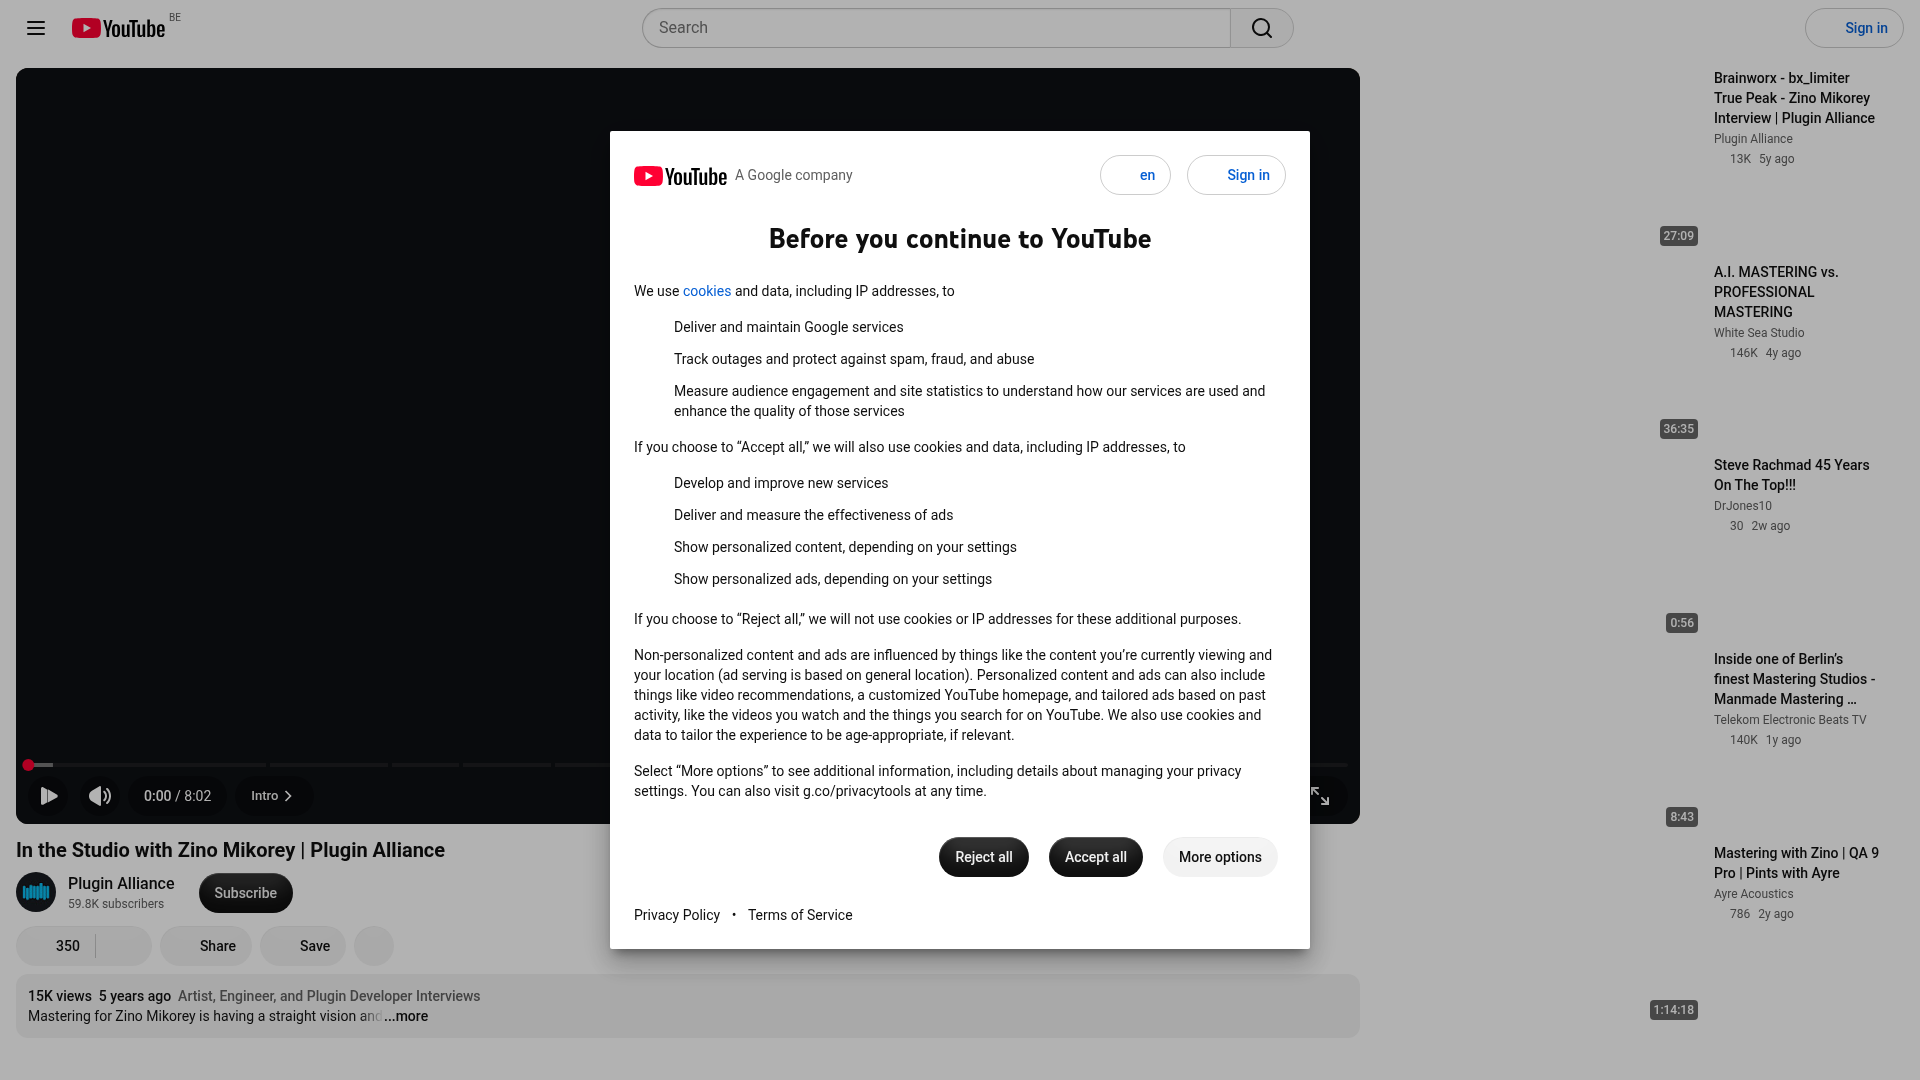This screenshot has height=1080, width=1920.
Task: Click the 0:56 duration badge
Action: 1682,623
